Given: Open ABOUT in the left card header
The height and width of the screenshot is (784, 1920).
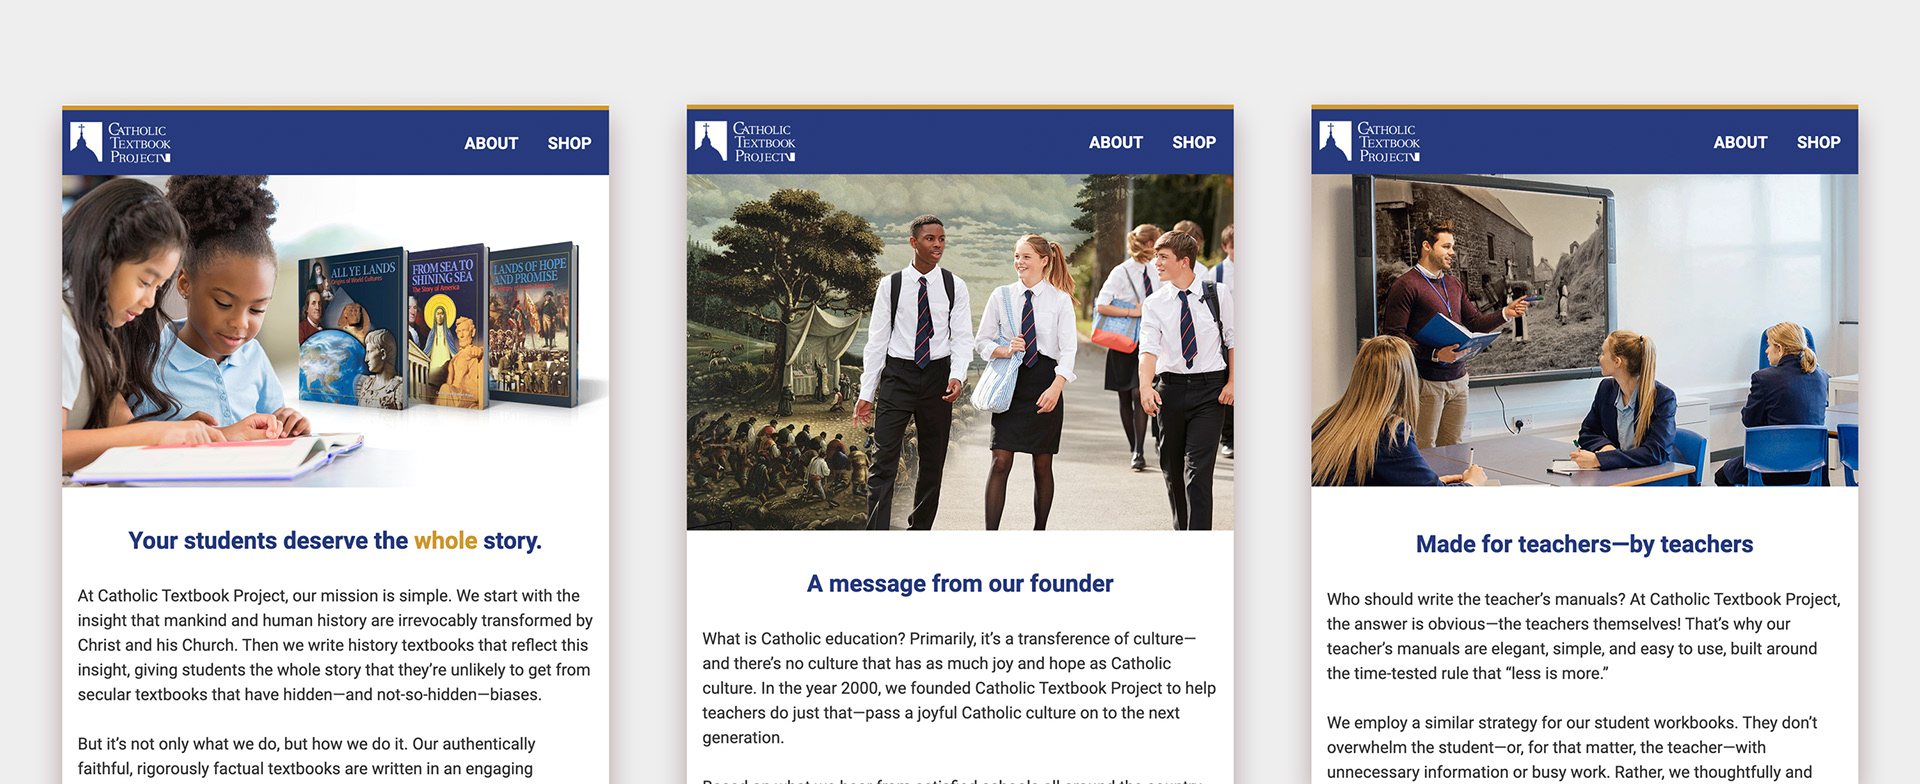Looking at the screenshot, I should click(x=491, y=143).
